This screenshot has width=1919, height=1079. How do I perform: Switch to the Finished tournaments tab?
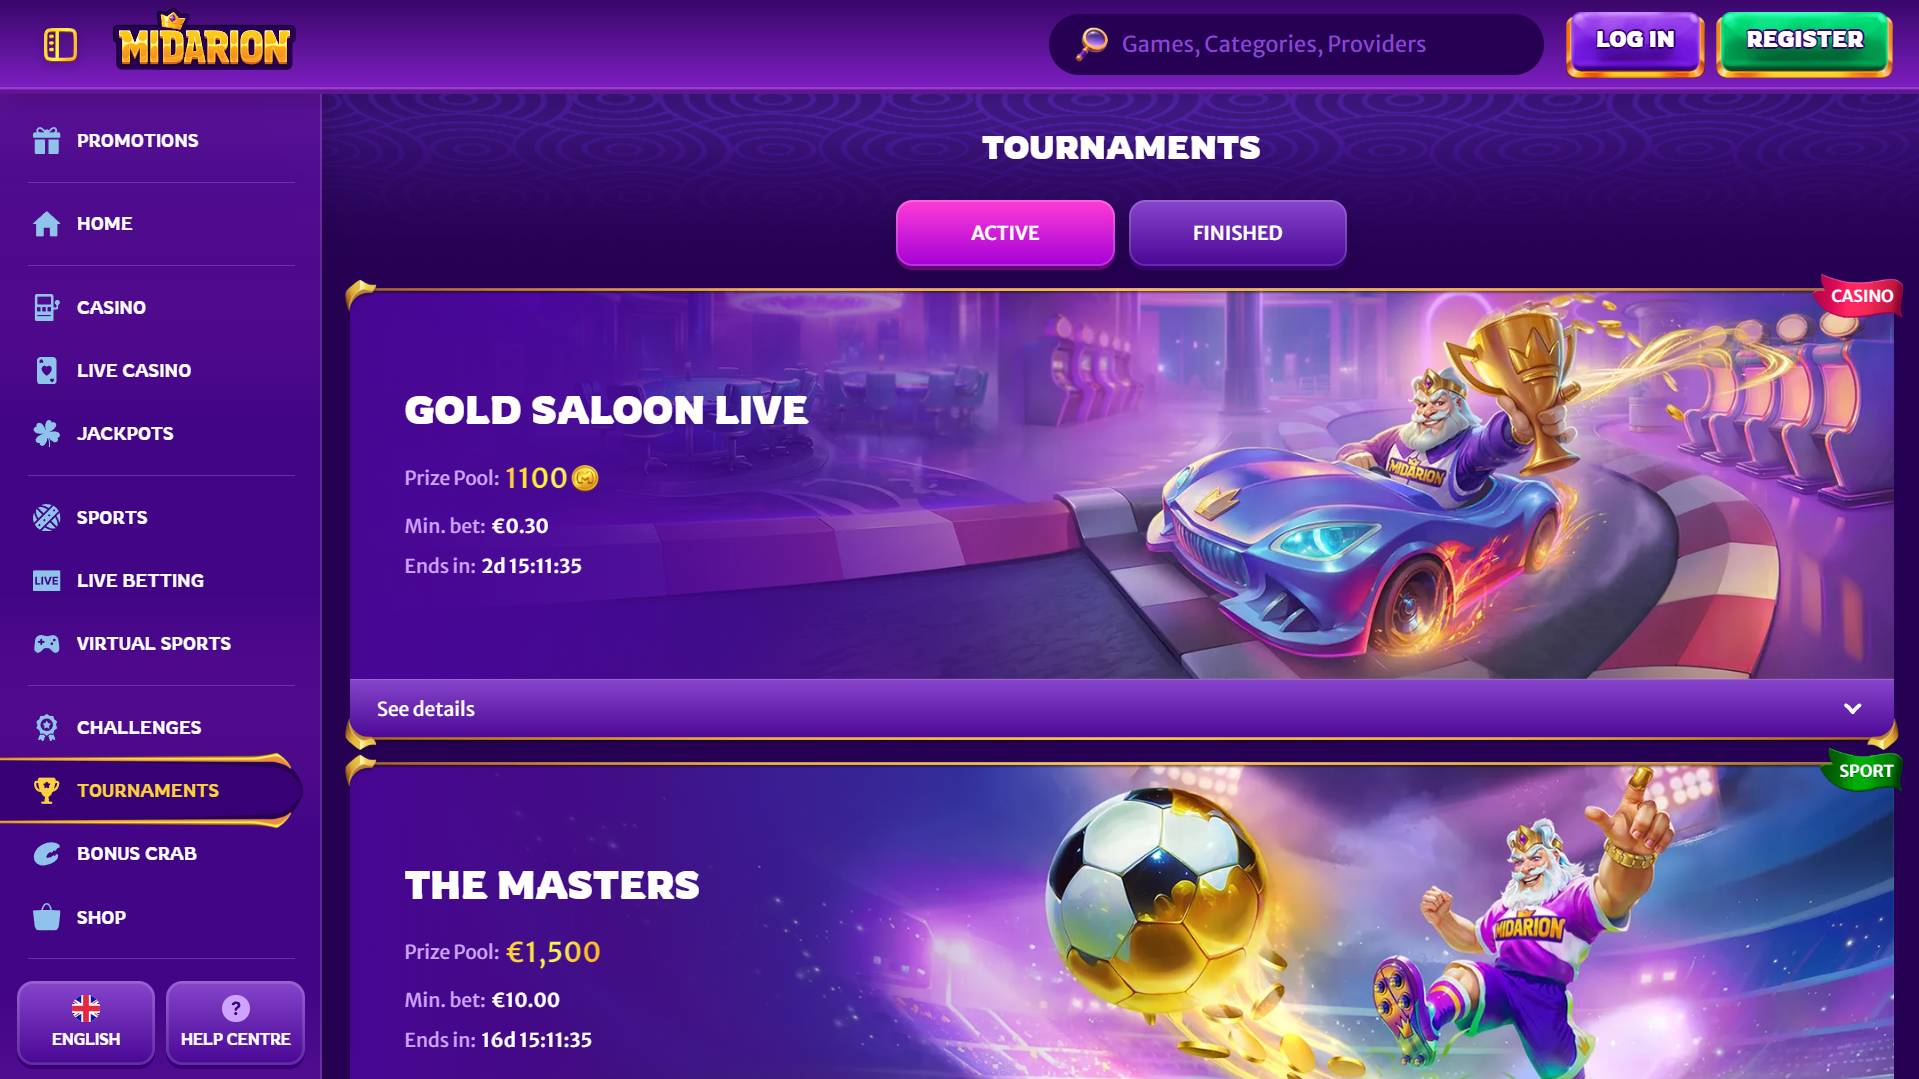pyautogui.click(x=1237, y=233)
